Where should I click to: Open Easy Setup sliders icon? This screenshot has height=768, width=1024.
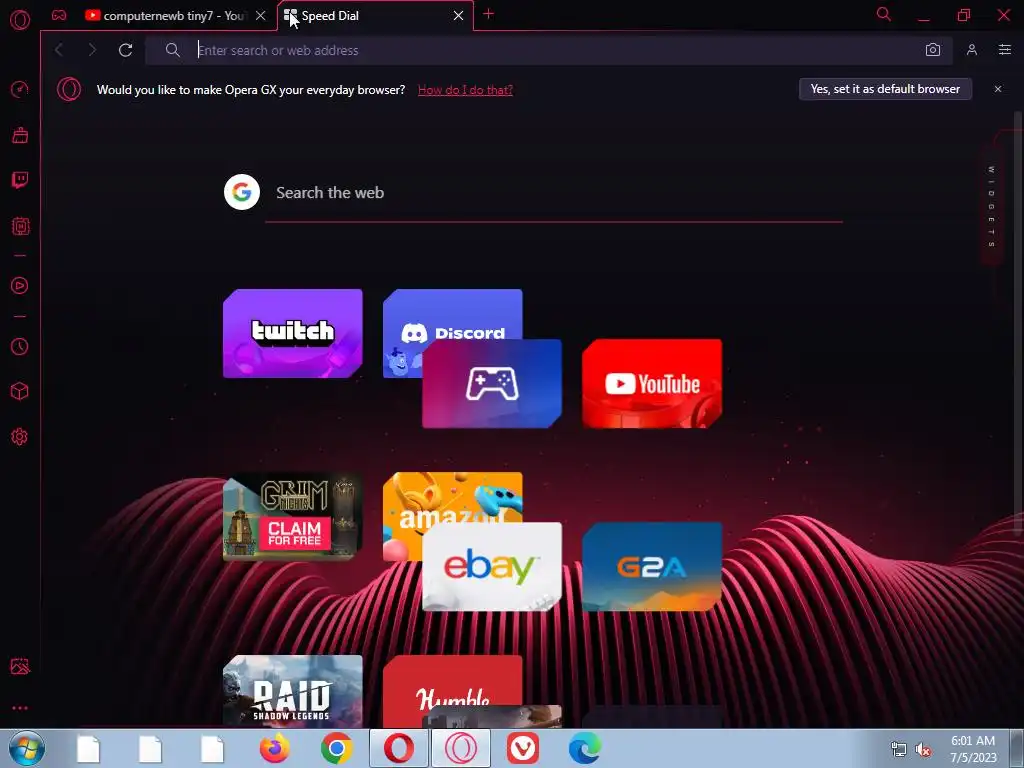pos(1005,50)
